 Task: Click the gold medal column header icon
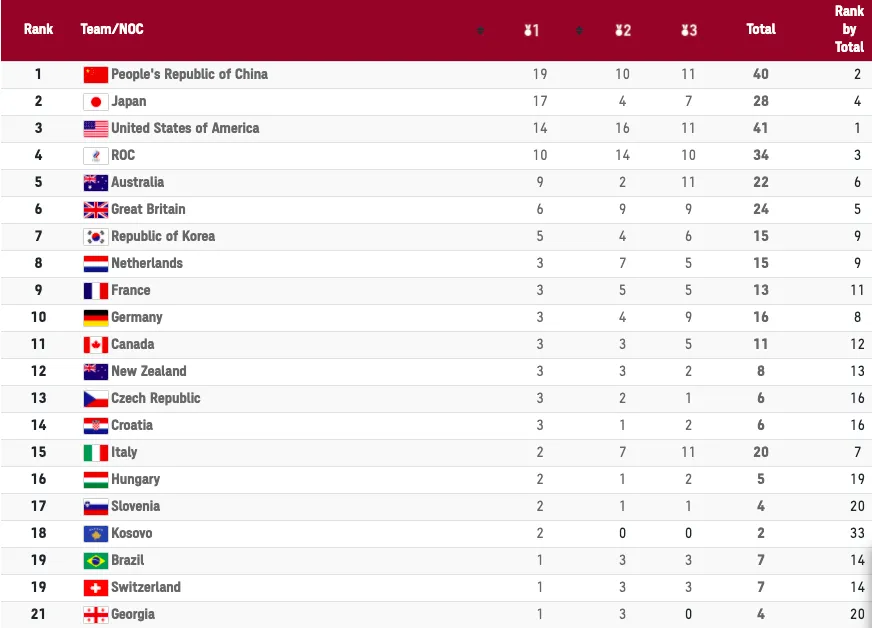coord(530,30)
